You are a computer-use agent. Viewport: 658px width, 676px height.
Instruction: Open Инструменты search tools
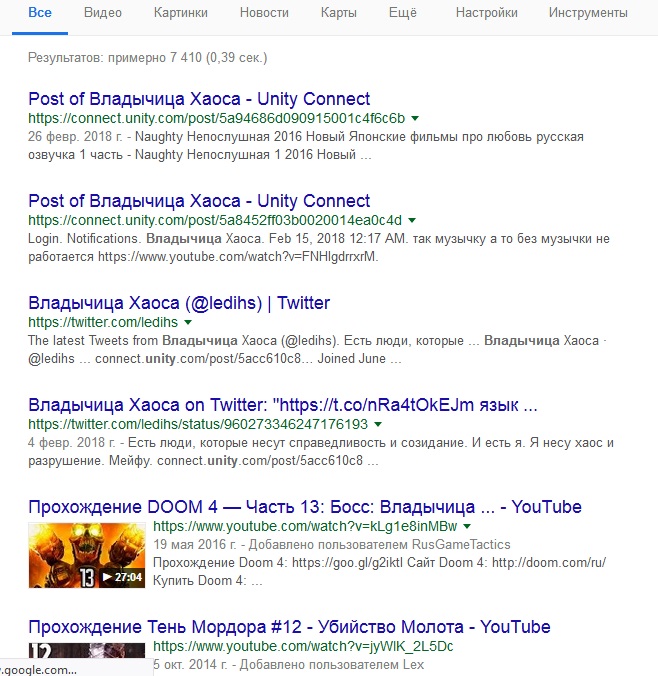[x=588, y=13]
